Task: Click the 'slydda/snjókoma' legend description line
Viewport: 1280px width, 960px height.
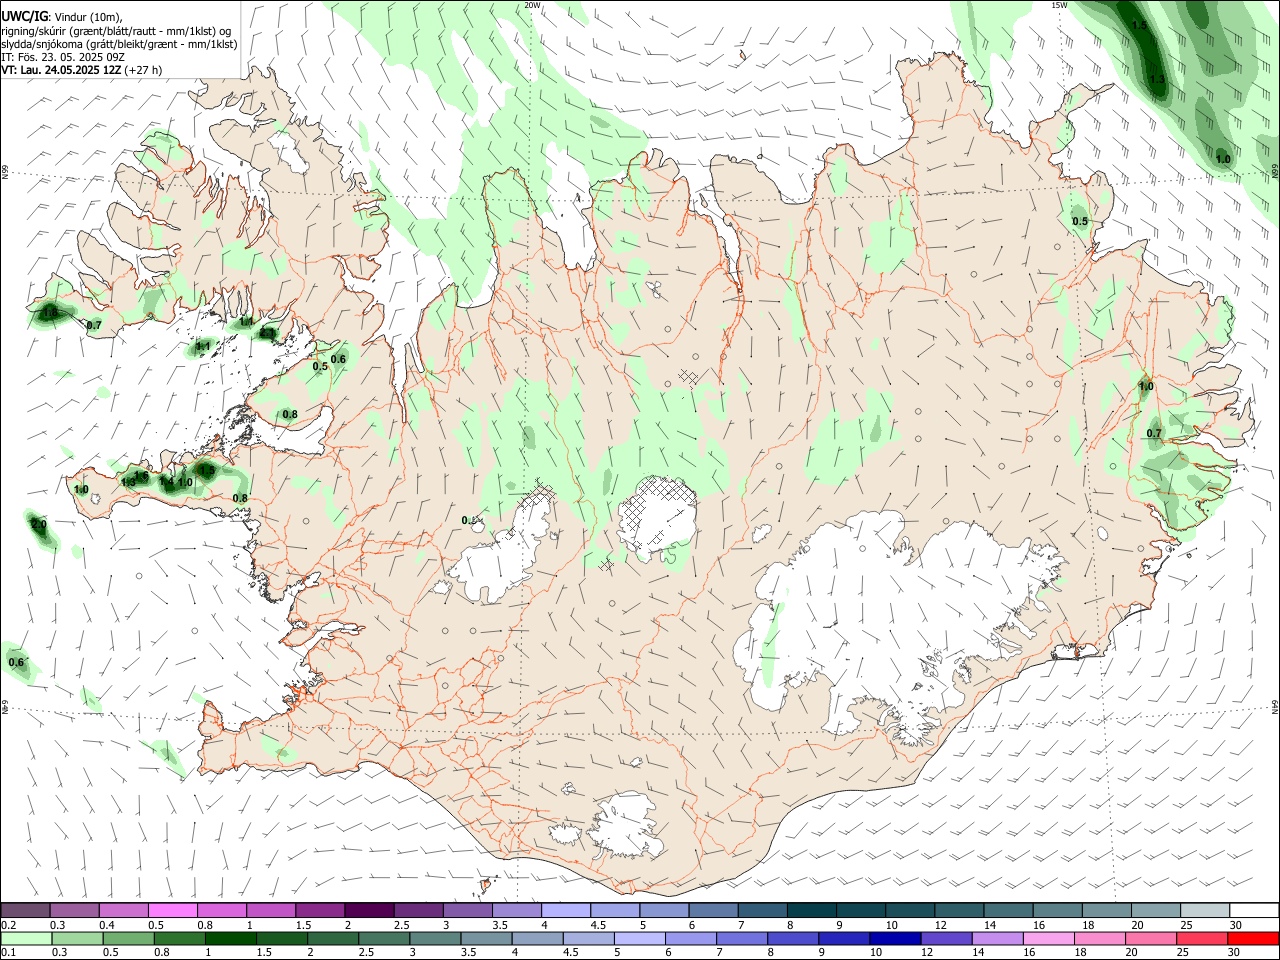Action: [119, 43]
